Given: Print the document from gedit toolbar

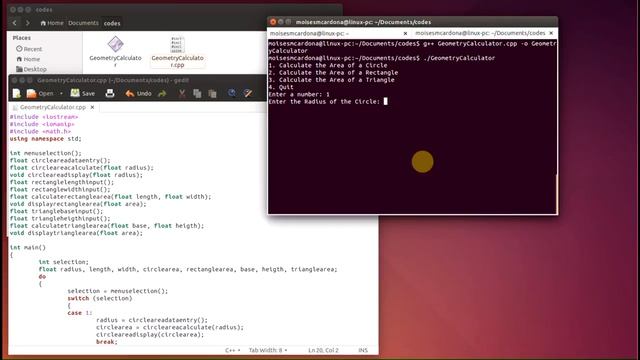Looking at the screenshot, I should click(x=110, y=93).
